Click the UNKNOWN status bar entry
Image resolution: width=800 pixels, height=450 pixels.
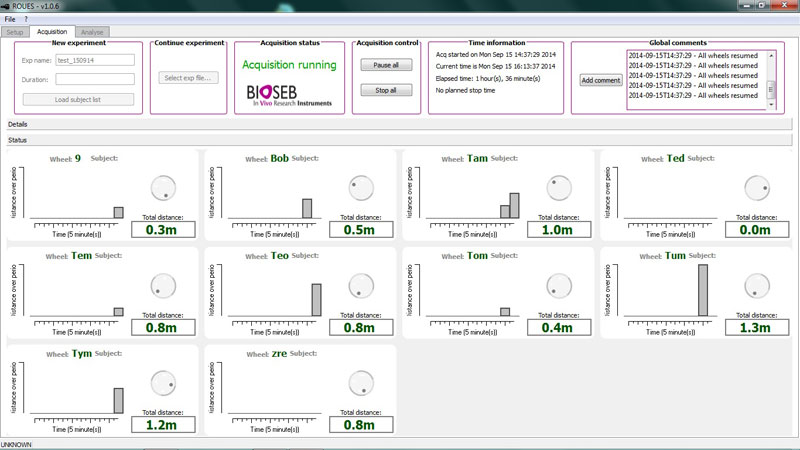click(x=16, y=444)
